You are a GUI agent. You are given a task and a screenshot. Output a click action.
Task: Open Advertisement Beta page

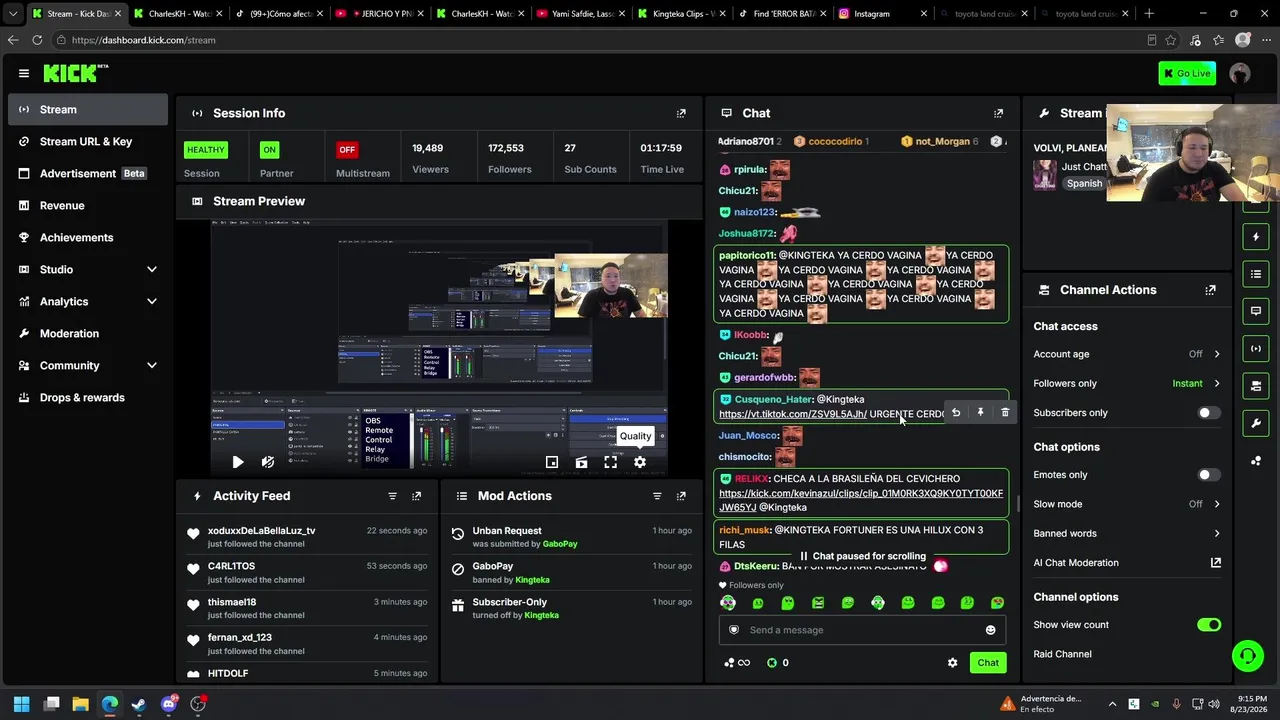click(88, 174)
